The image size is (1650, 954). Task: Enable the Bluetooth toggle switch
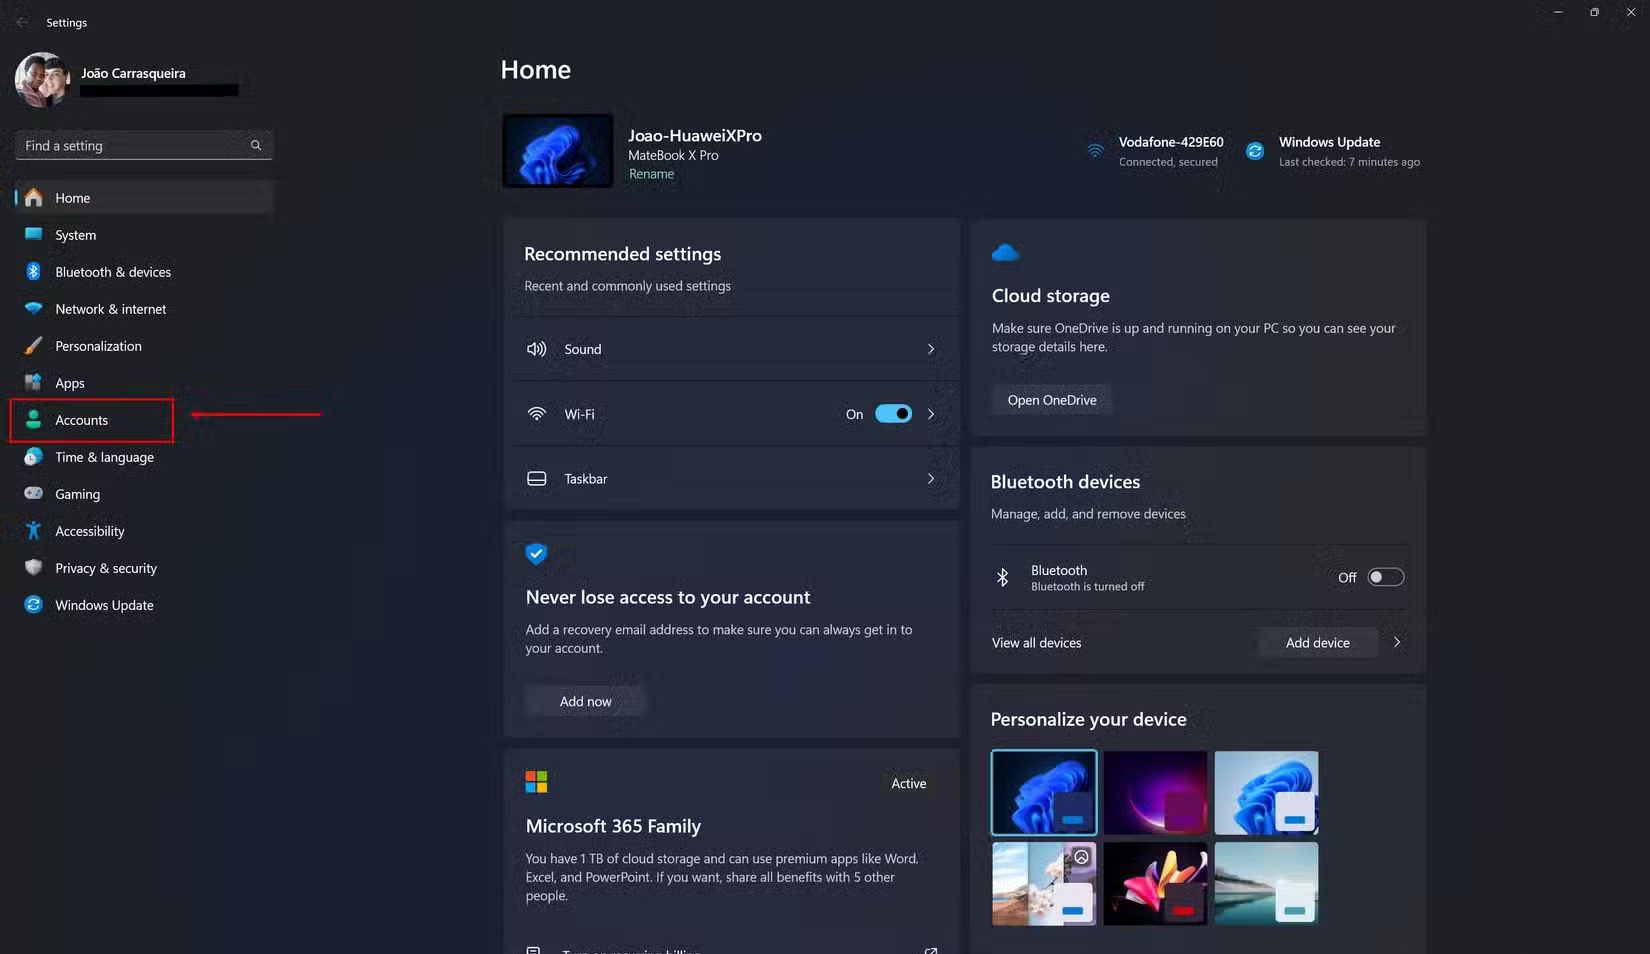pos(1385,577)
